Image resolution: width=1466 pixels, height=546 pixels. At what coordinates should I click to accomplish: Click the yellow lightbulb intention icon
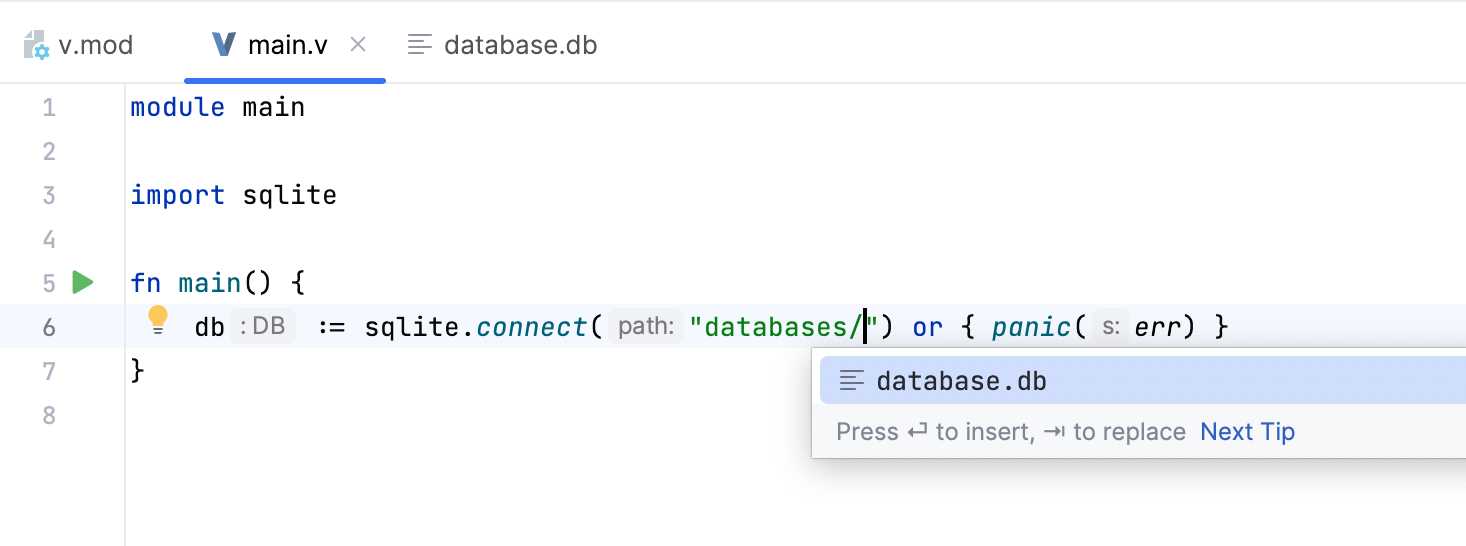pyautogui.click(x=158, y=320)
